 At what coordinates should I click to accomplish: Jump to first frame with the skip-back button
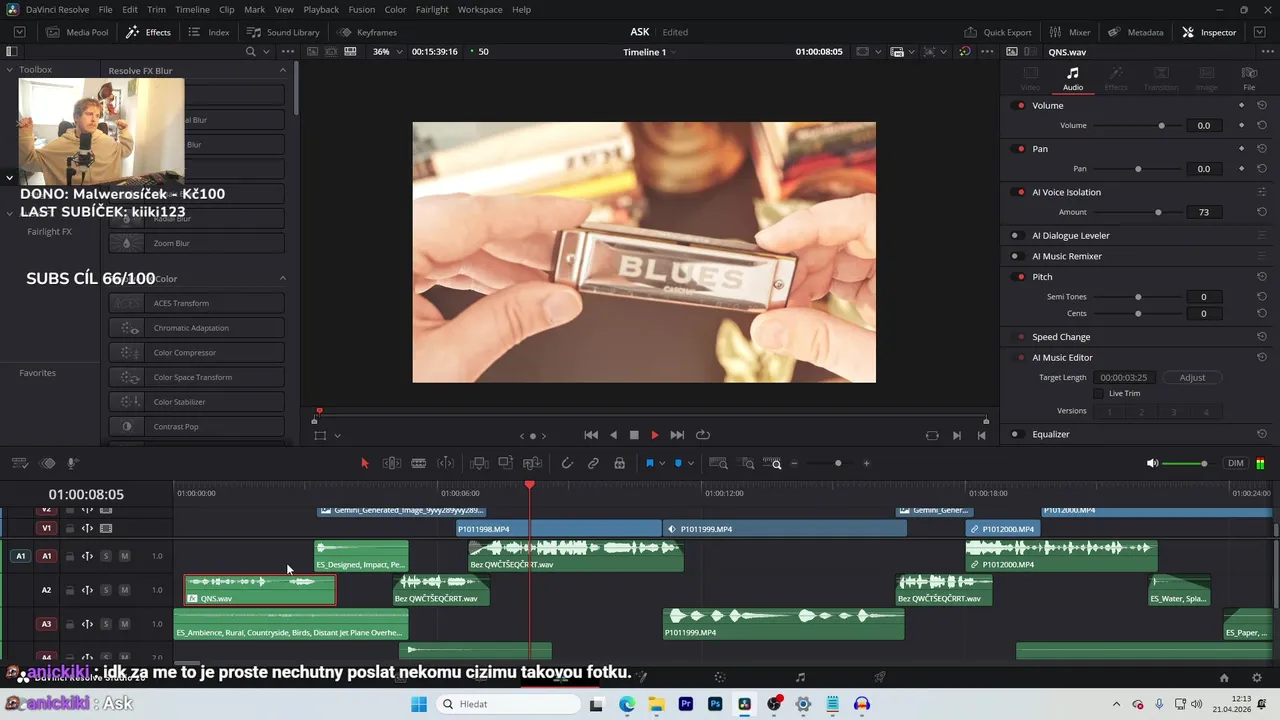(591, 435)
